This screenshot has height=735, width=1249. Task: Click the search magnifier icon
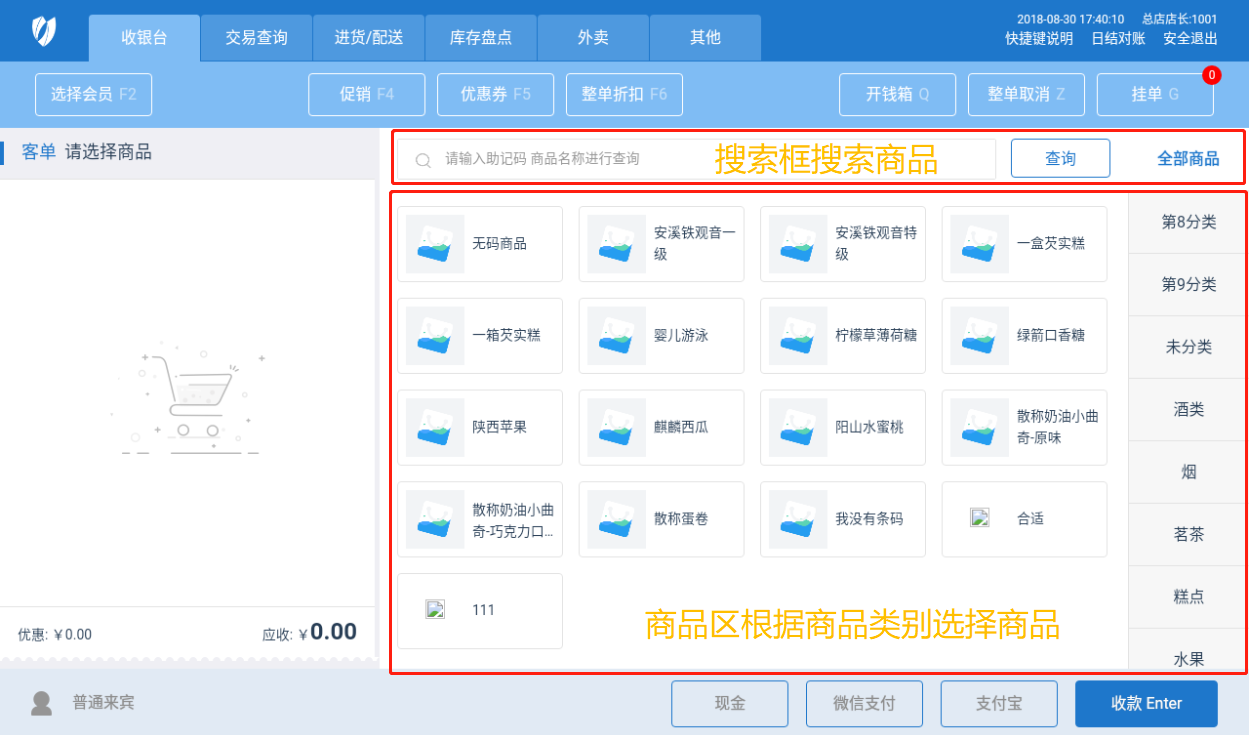coord(423,160)
